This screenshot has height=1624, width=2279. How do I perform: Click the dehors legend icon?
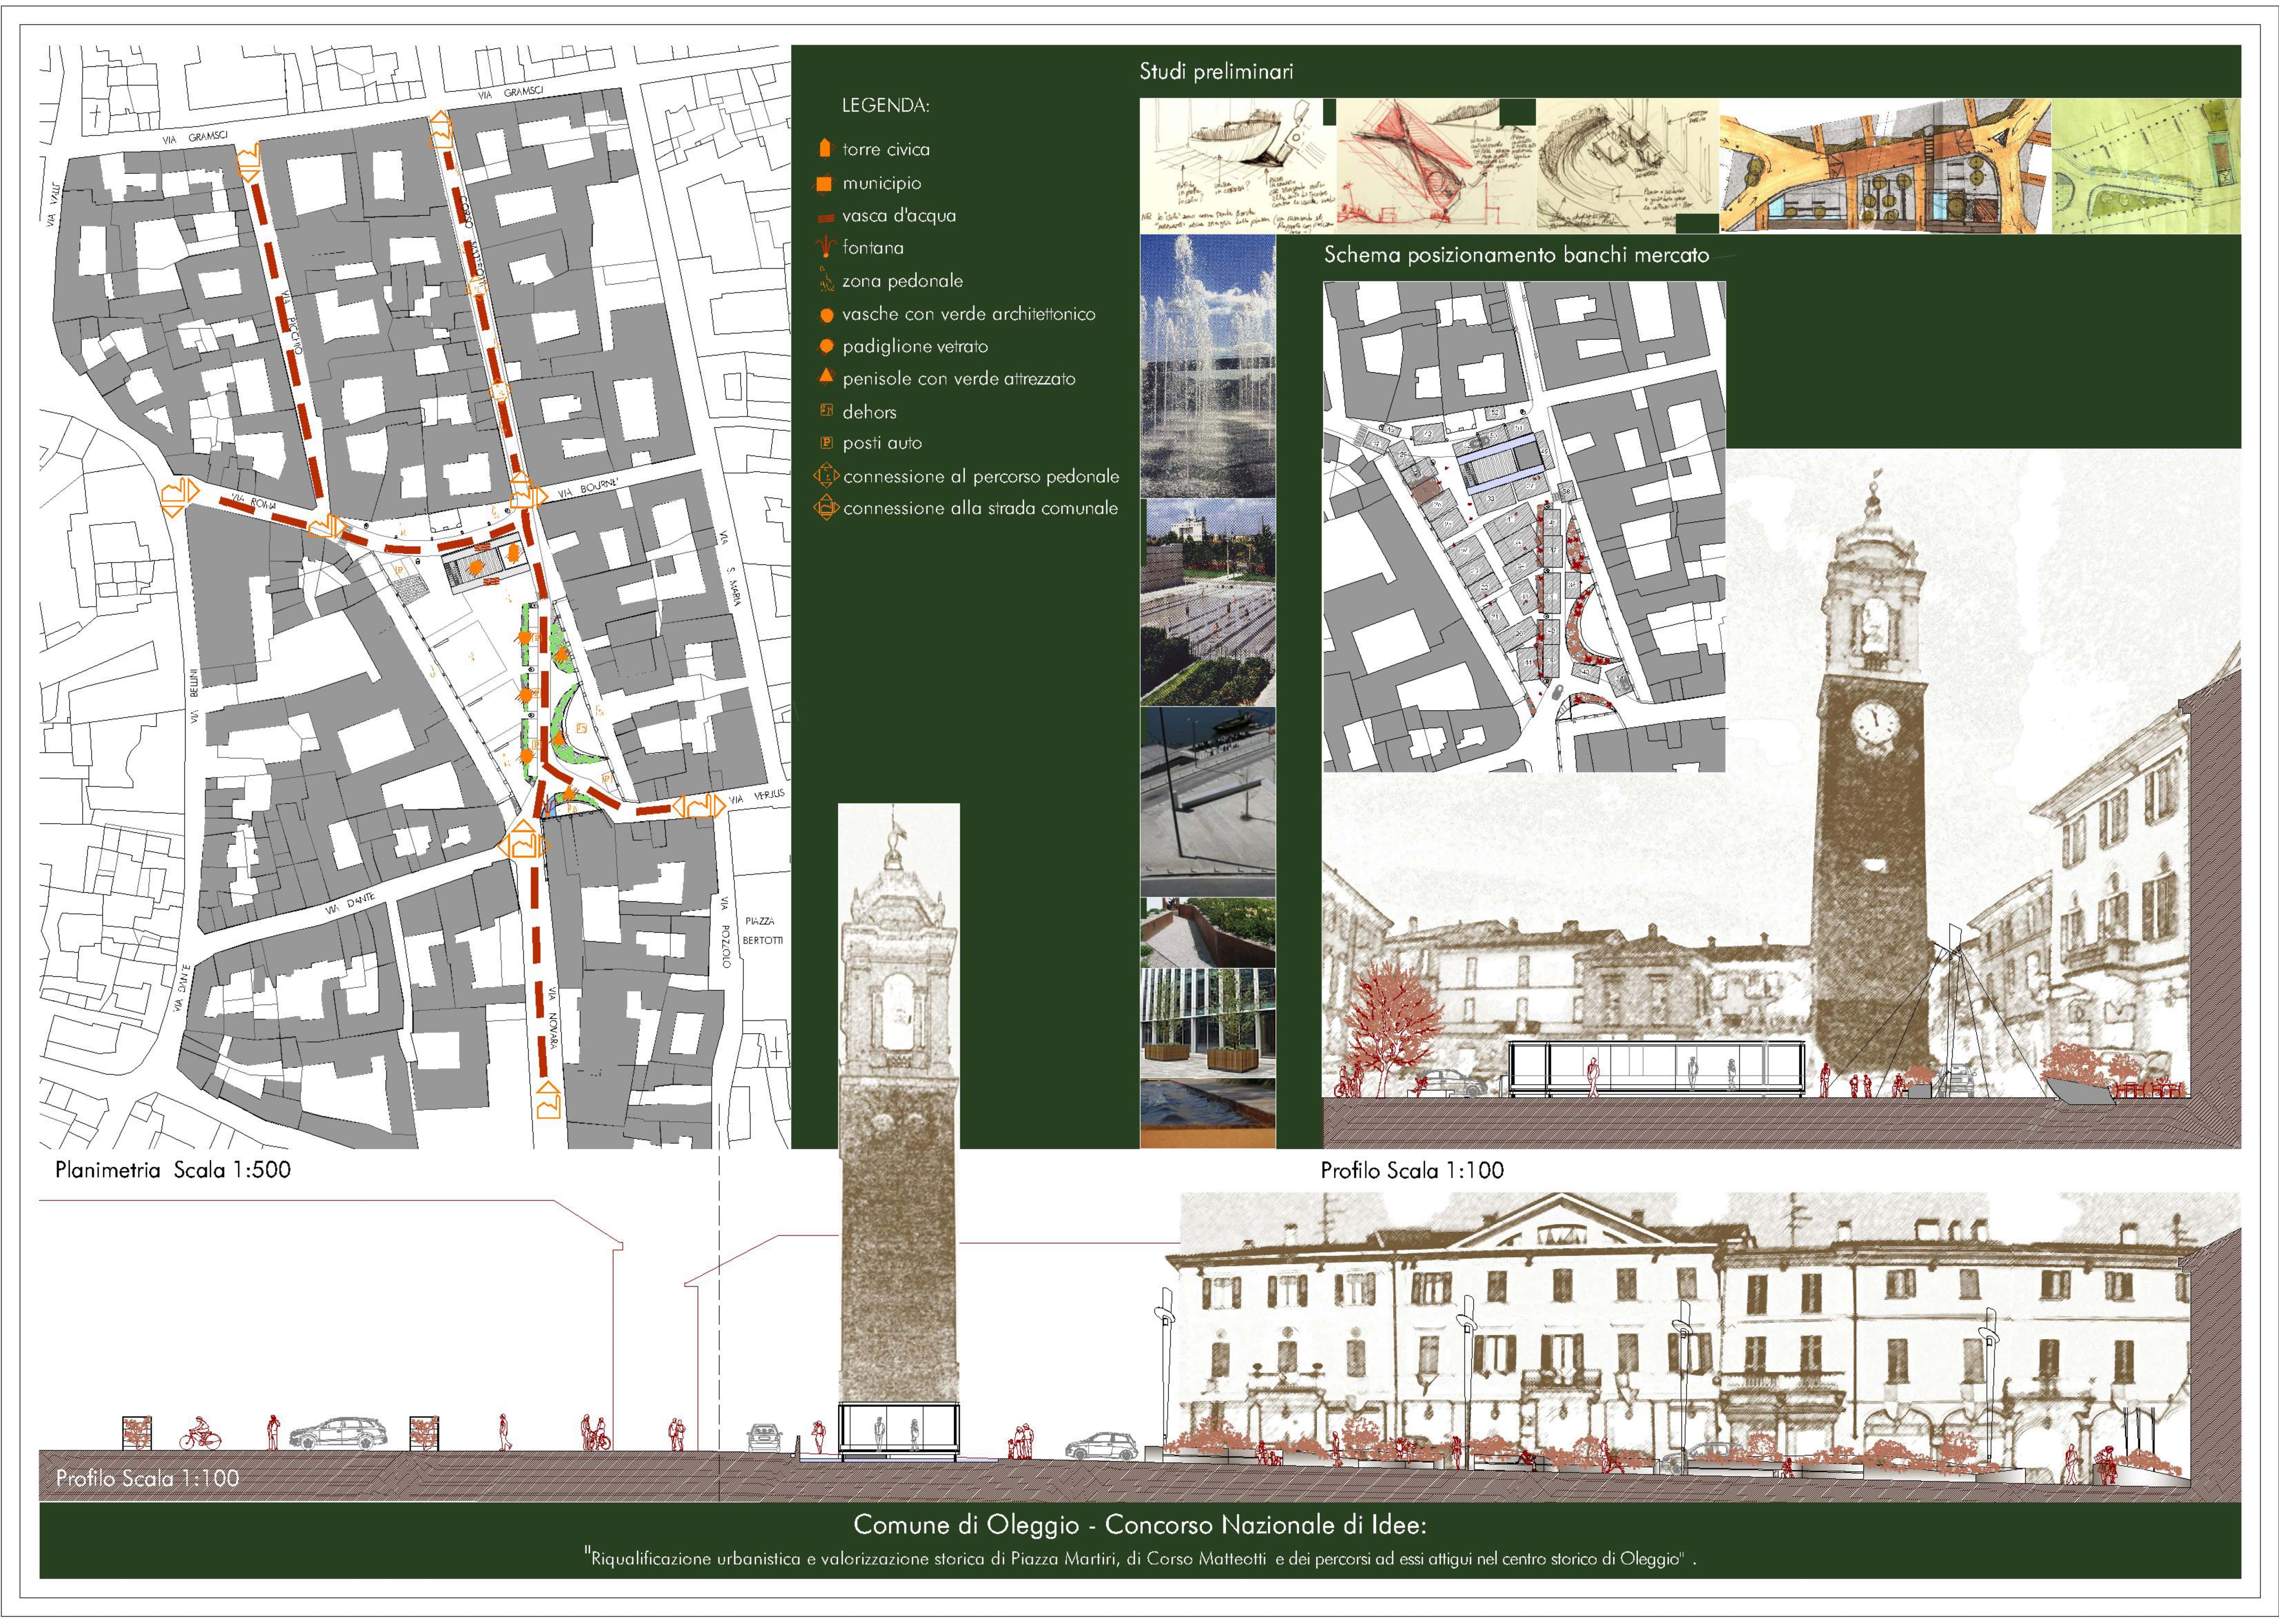pos(826,410)
